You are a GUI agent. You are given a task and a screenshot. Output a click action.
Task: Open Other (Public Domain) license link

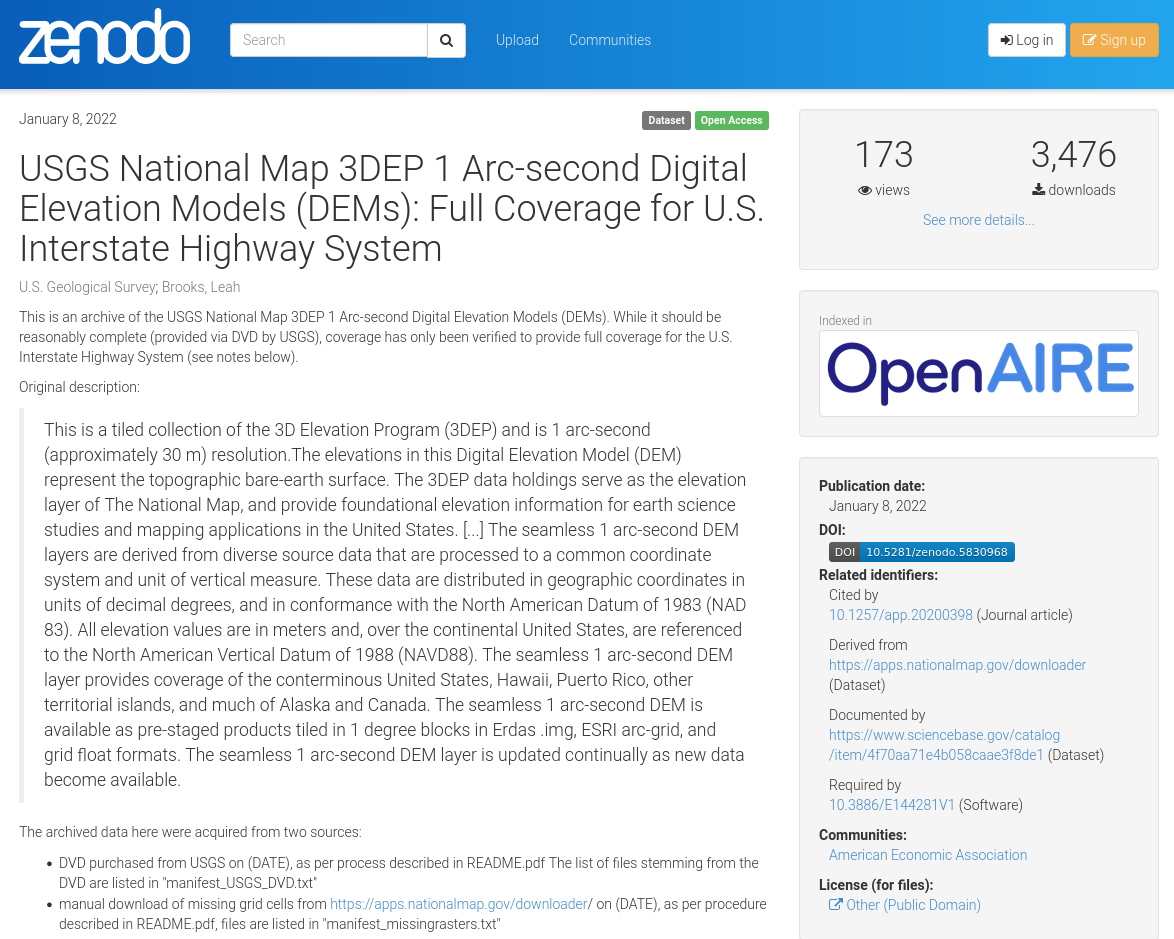pos(912,905)
